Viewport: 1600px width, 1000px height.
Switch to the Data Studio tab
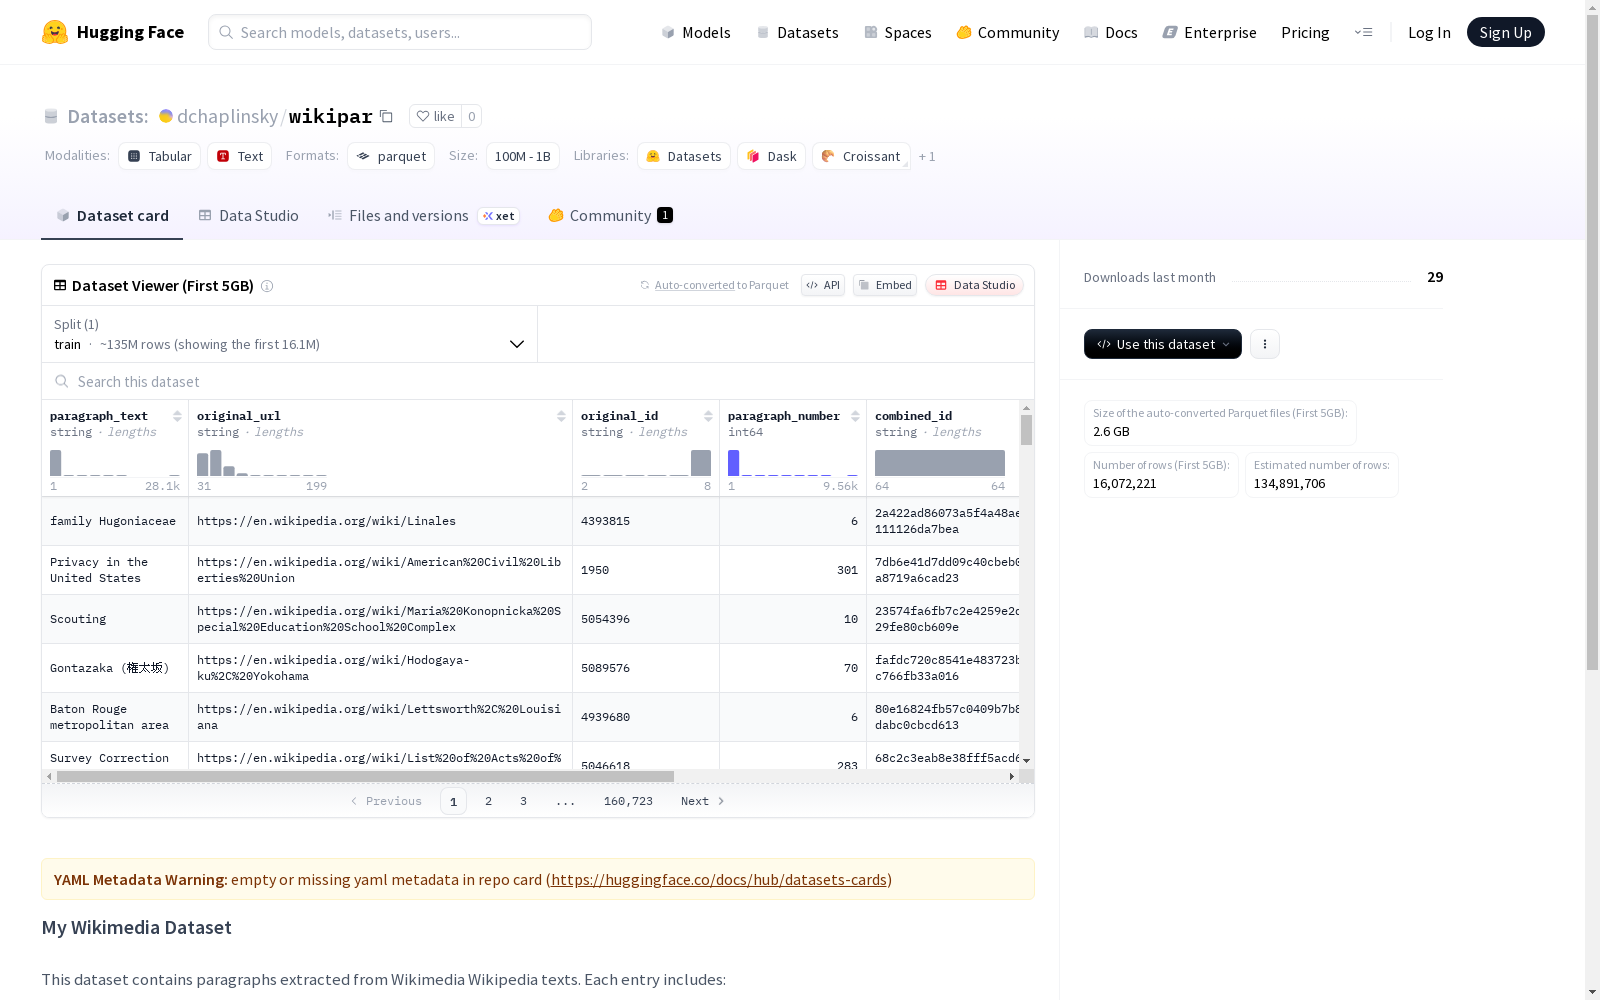click(248, 216)
